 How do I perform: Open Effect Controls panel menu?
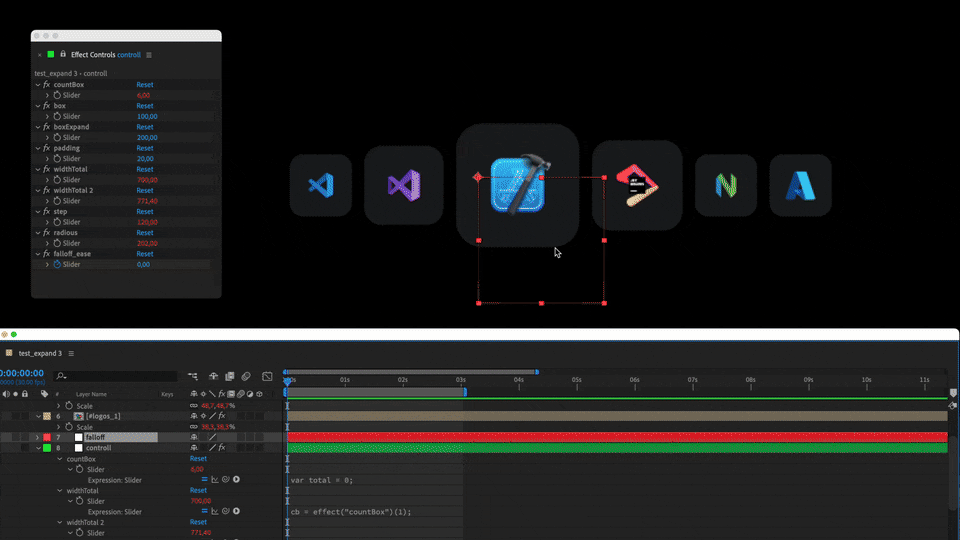[x=149, y=55]
